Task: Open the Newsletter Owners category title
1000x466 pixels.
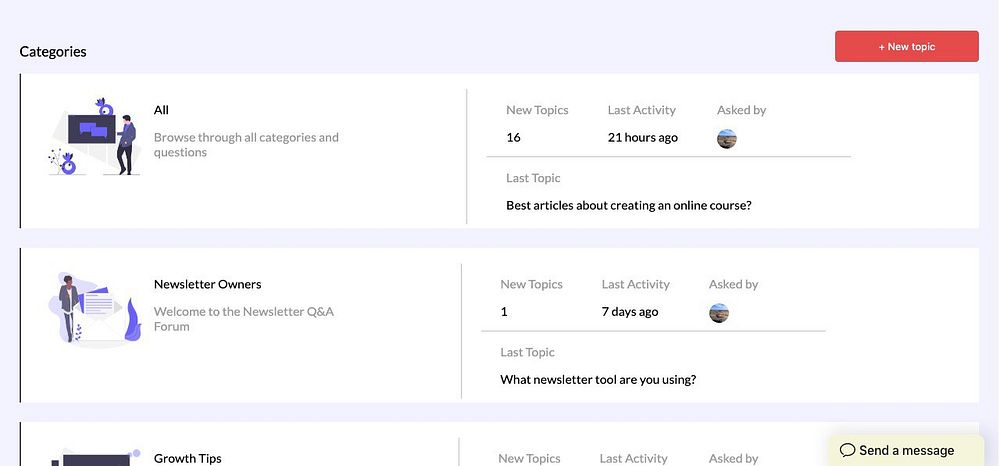Action: pos(207,285)
